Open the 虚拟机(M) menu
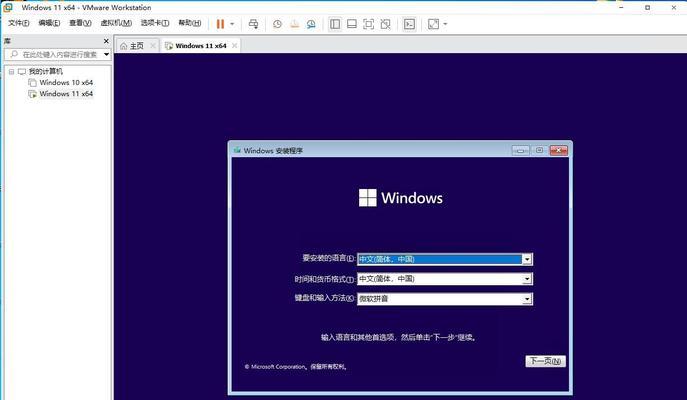The height and width of the screenshot is (400, 687). (x=116, y=23)
